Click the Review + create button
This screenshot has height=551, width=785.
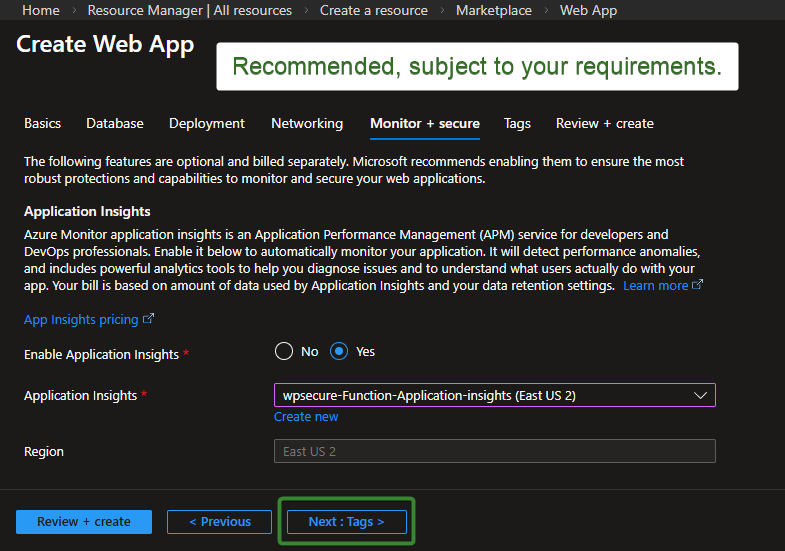pos(84,521)
